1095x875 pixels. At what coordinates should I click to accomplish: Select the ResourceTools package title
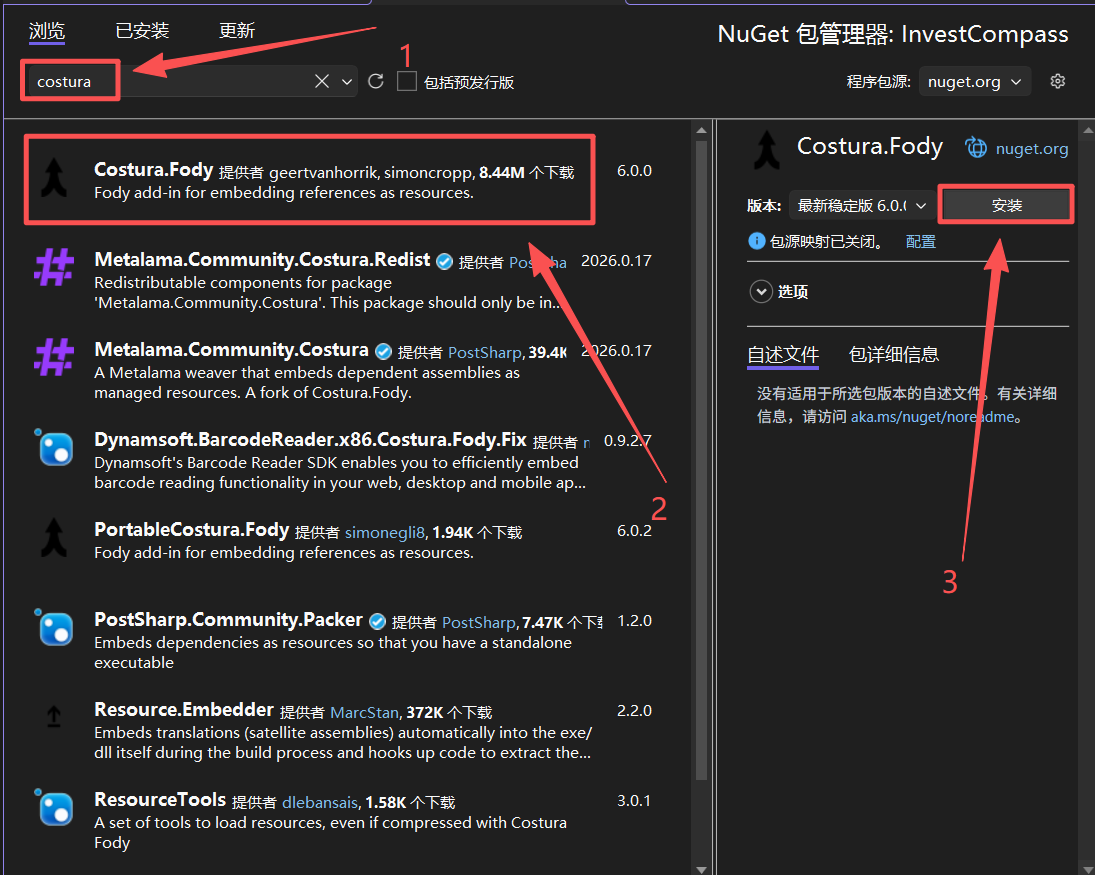pyautogui.click(x=160, y=800)
